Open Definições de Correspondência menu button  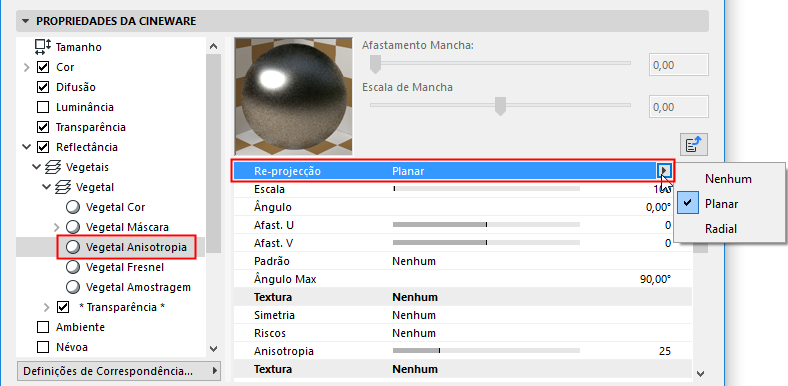pos(119,371)
